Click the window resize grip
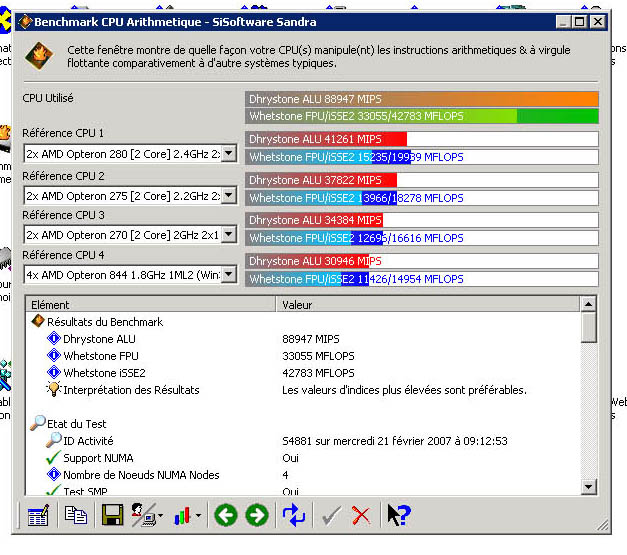Screen dimensions: 627x555 click(603, 525)
